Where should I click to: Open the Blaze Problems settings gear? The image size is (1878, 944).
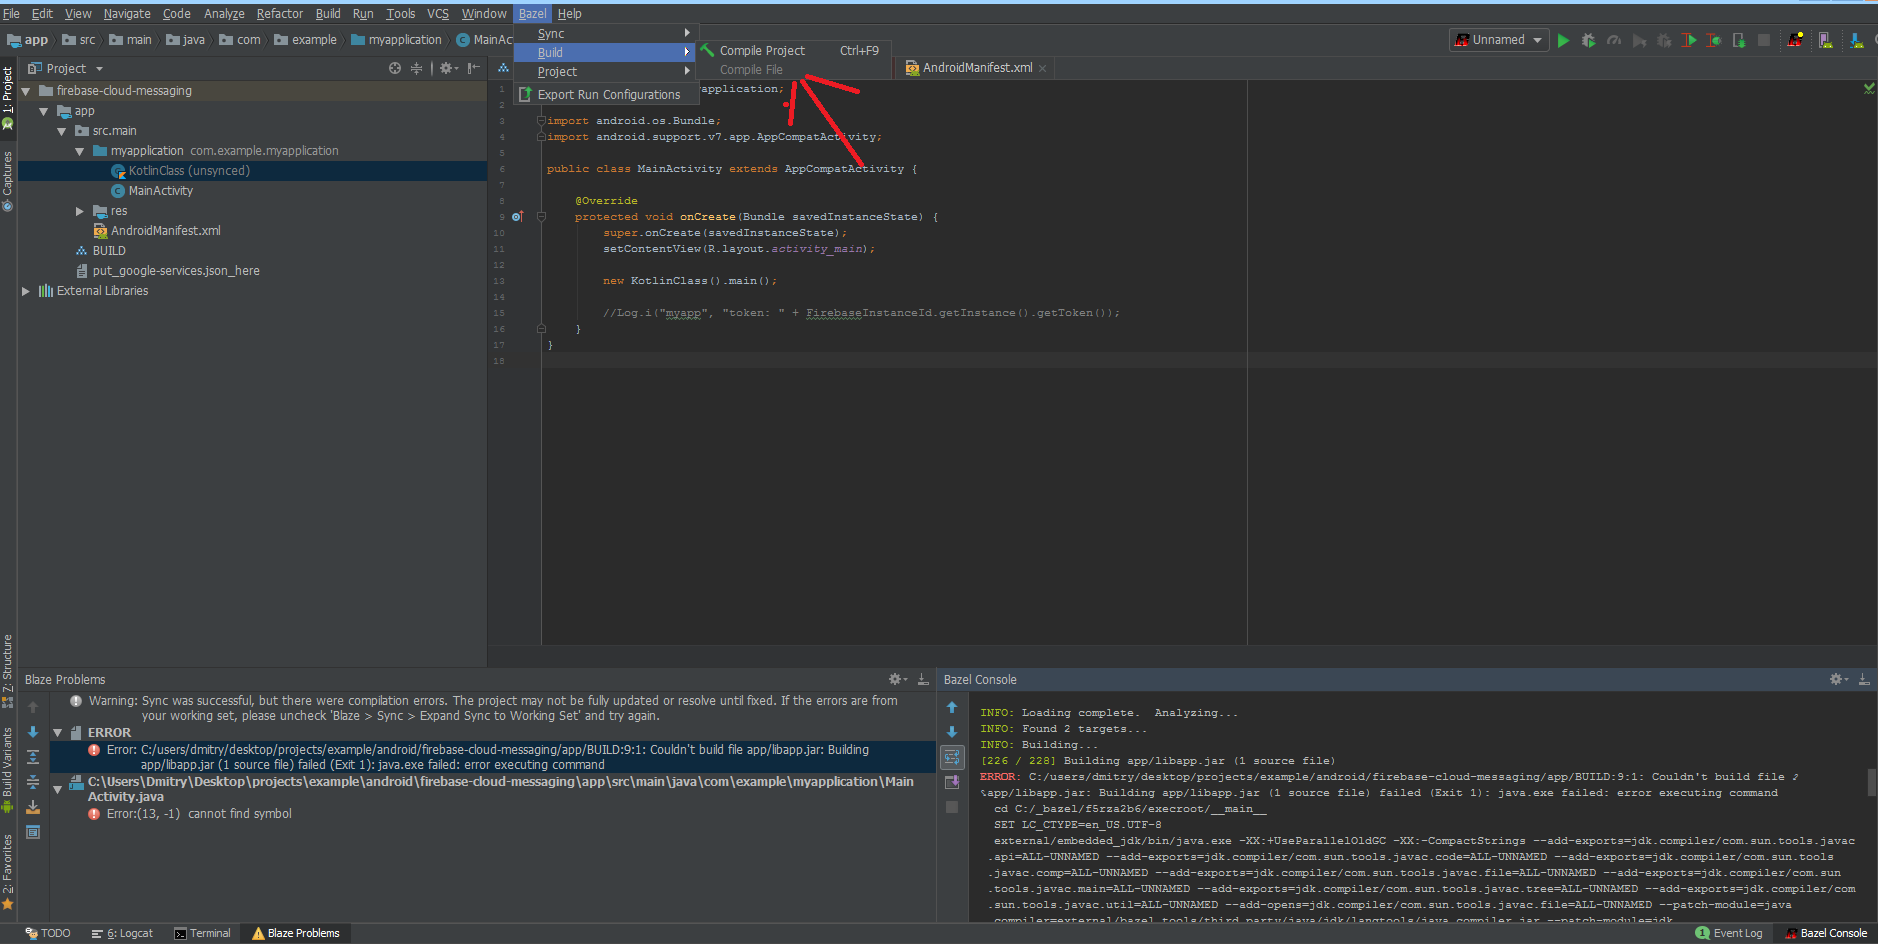click(x=893, y=679)
